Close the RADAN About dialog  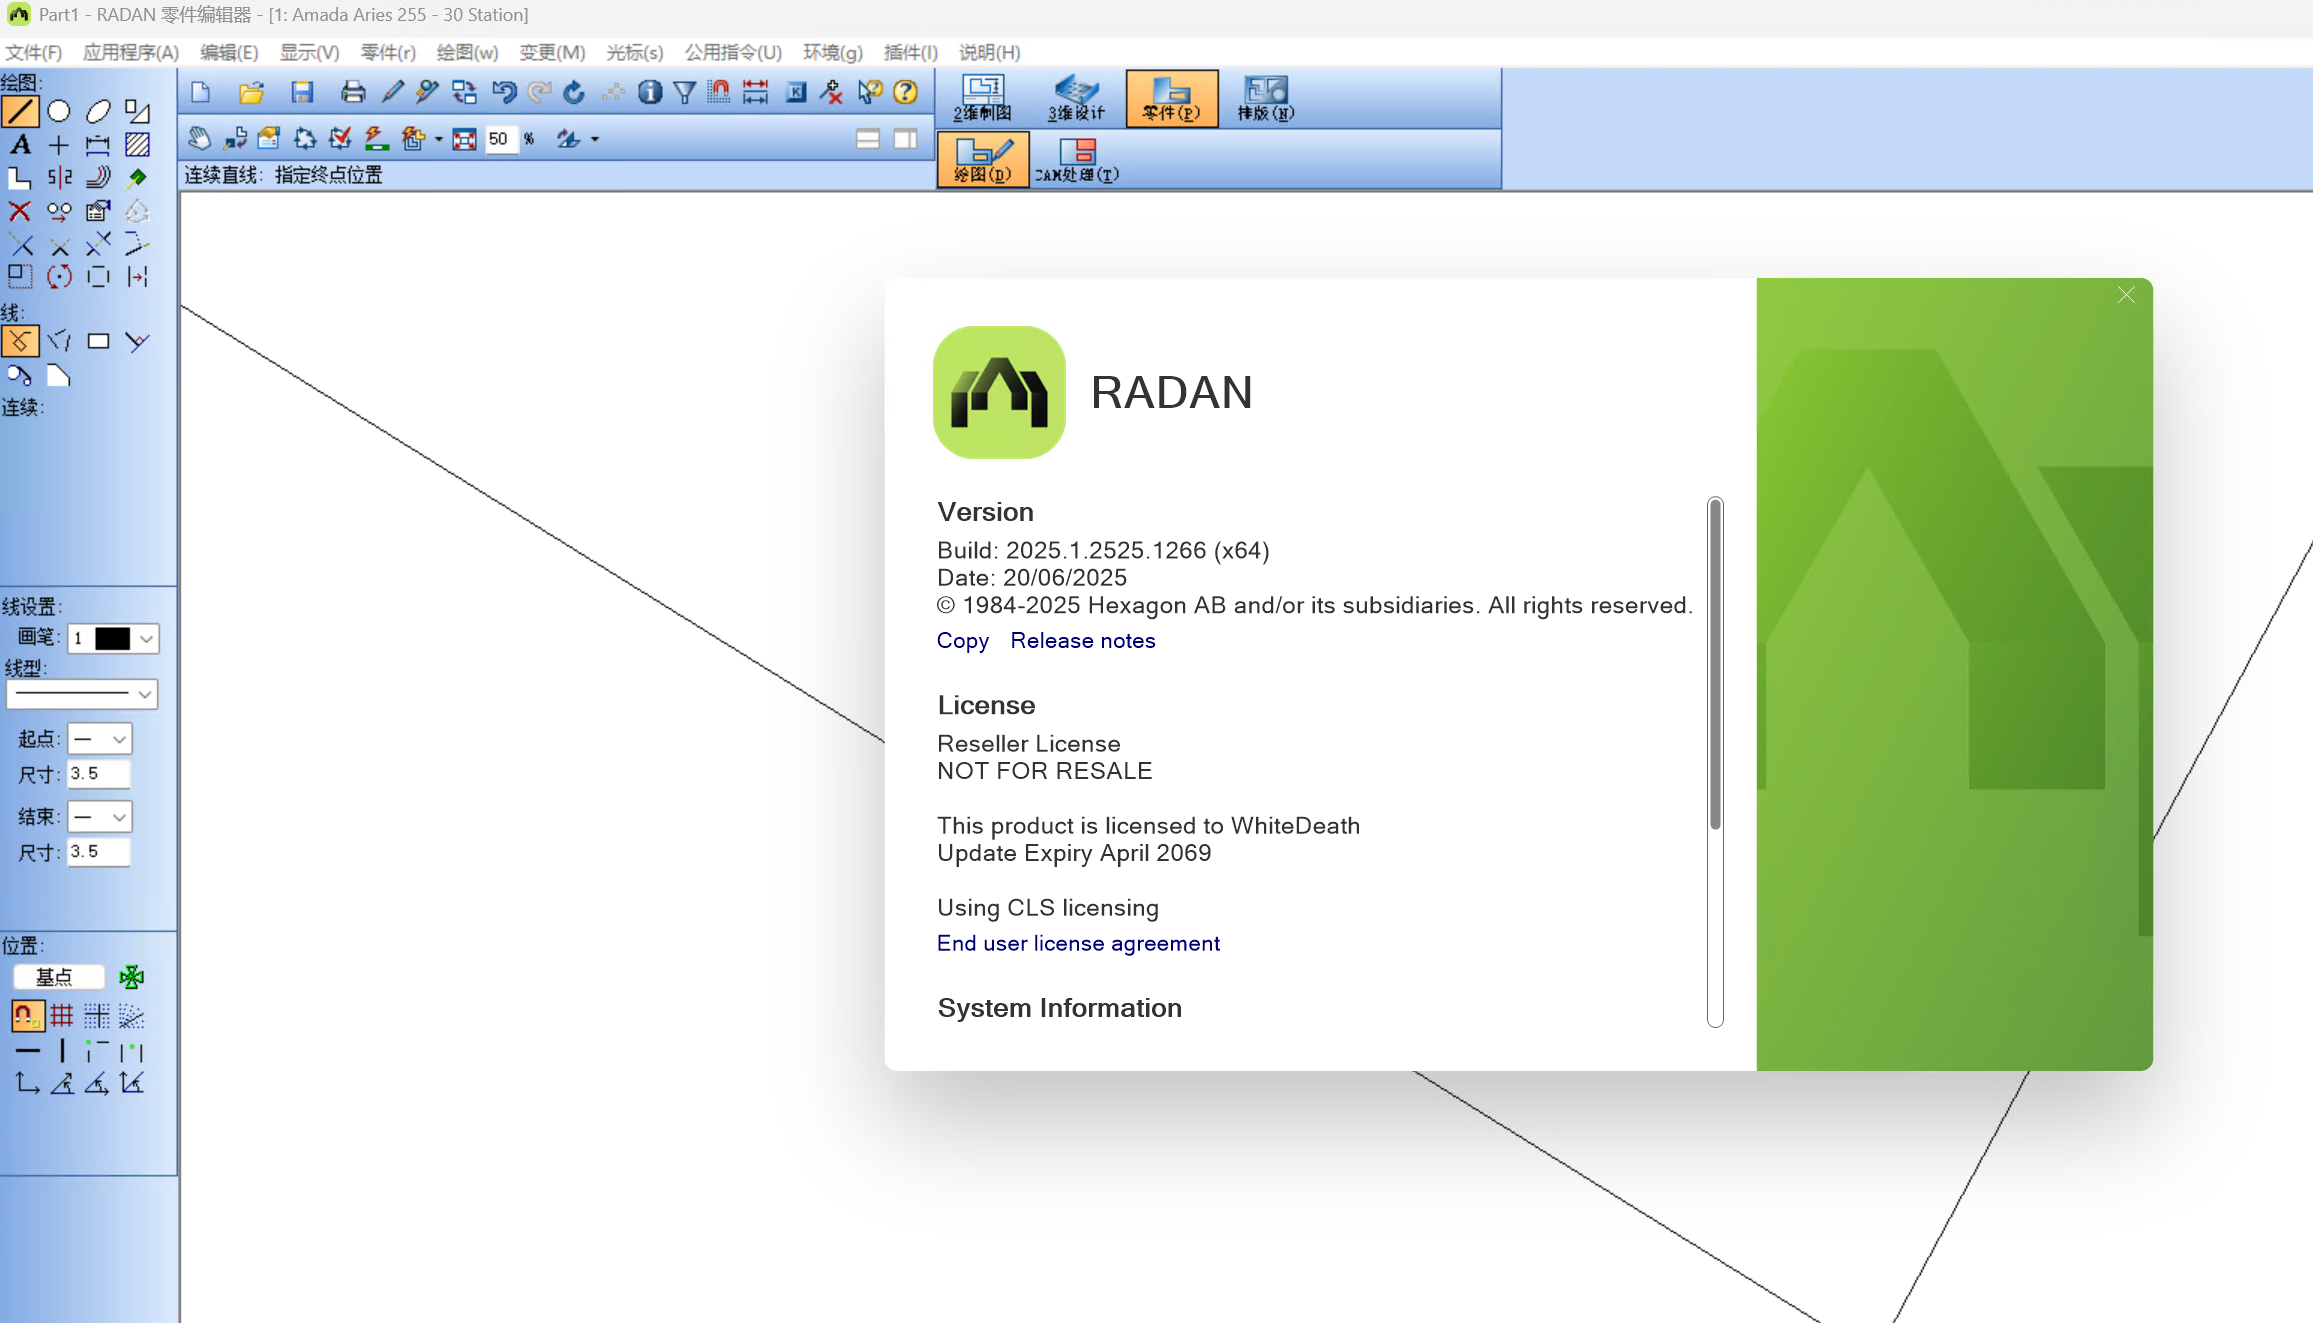[2126, 295]
